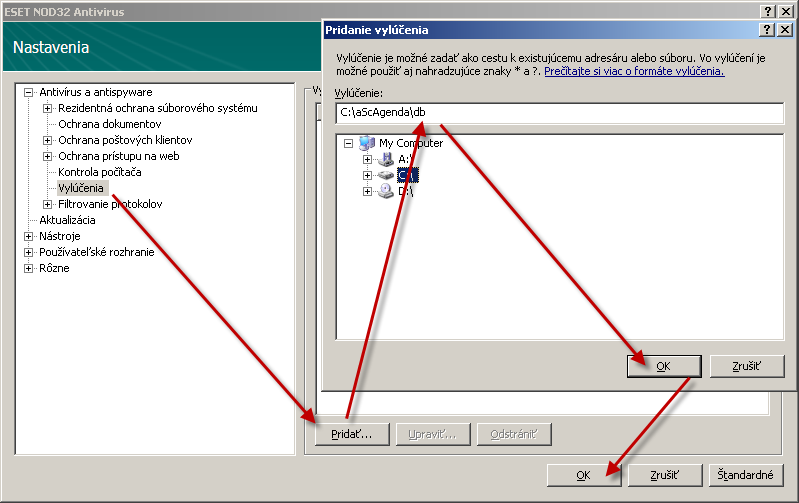The height and width of the screenshot is (503, 799).
Task: Select Používateľské rozhranie item
Action: pyautogui.click(x=96, y=252)
